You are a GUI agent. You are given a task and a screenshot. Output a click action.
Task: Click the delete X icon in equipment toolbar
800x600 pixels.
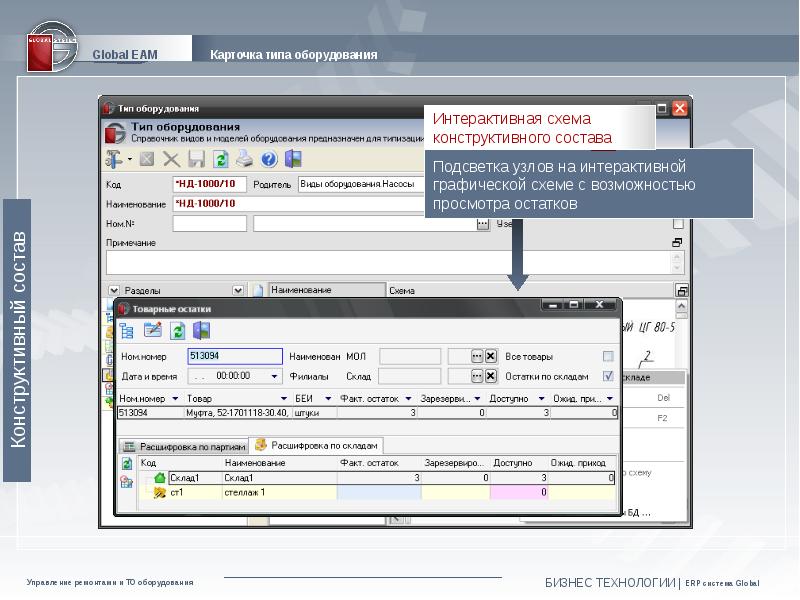172,159
